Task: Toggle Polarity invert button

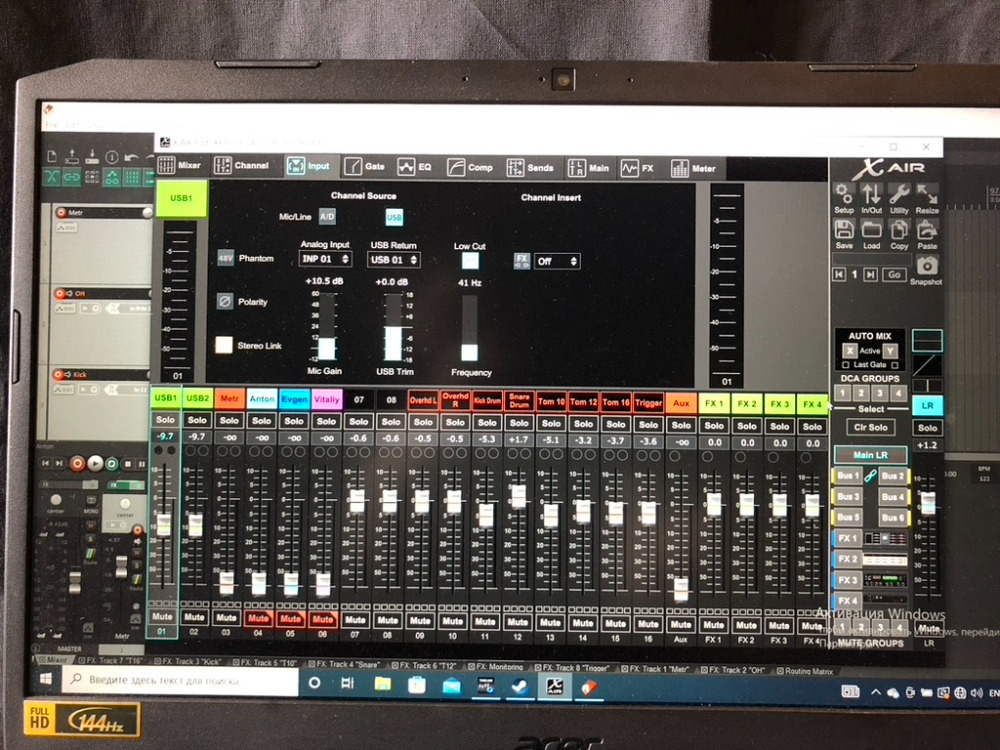Action: point(224,301)
